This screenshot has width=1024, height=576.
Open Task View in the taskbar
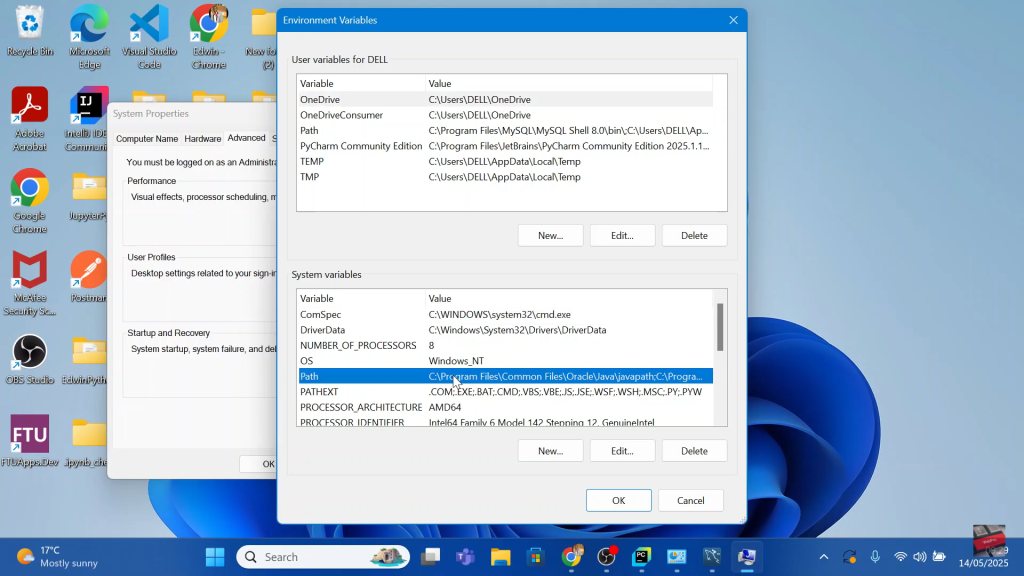[x=430, y=557]
